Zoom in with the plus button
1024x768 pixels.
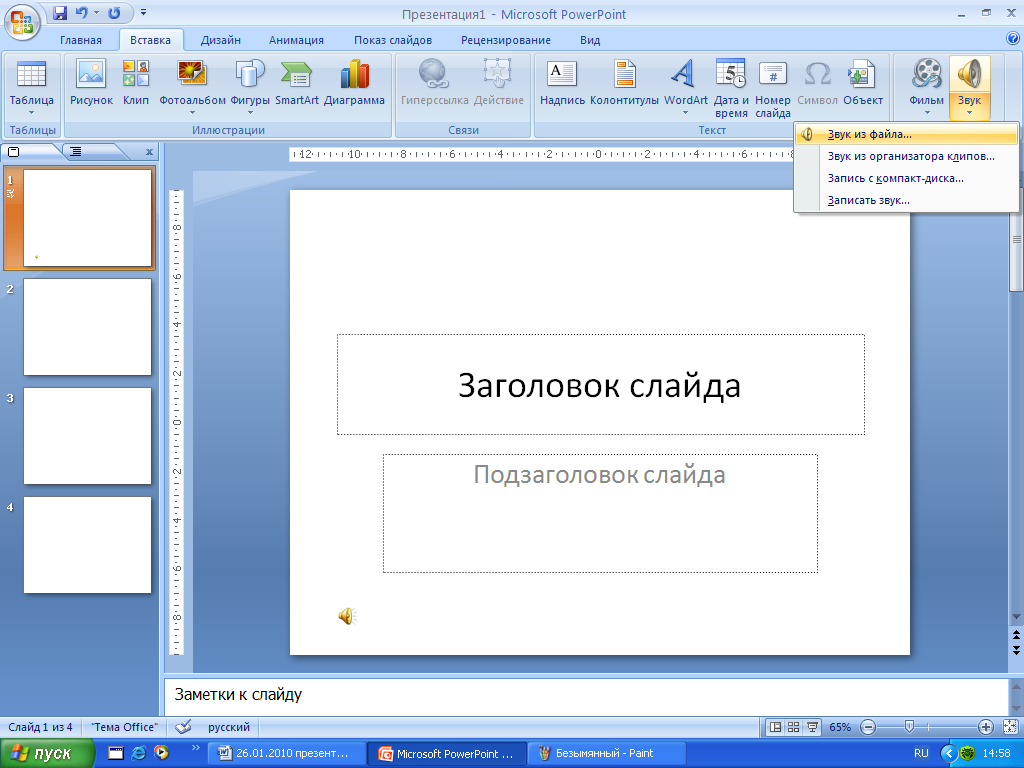986,727
